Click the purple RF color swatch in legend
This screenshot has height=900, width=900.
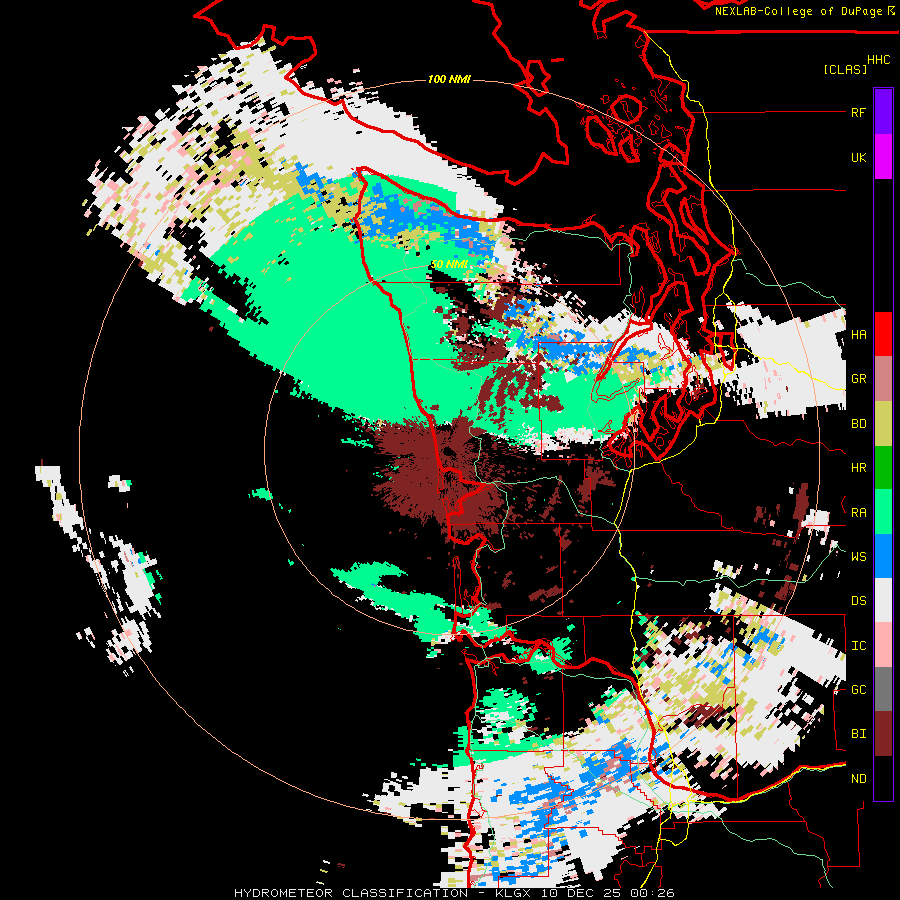point(883,112)
